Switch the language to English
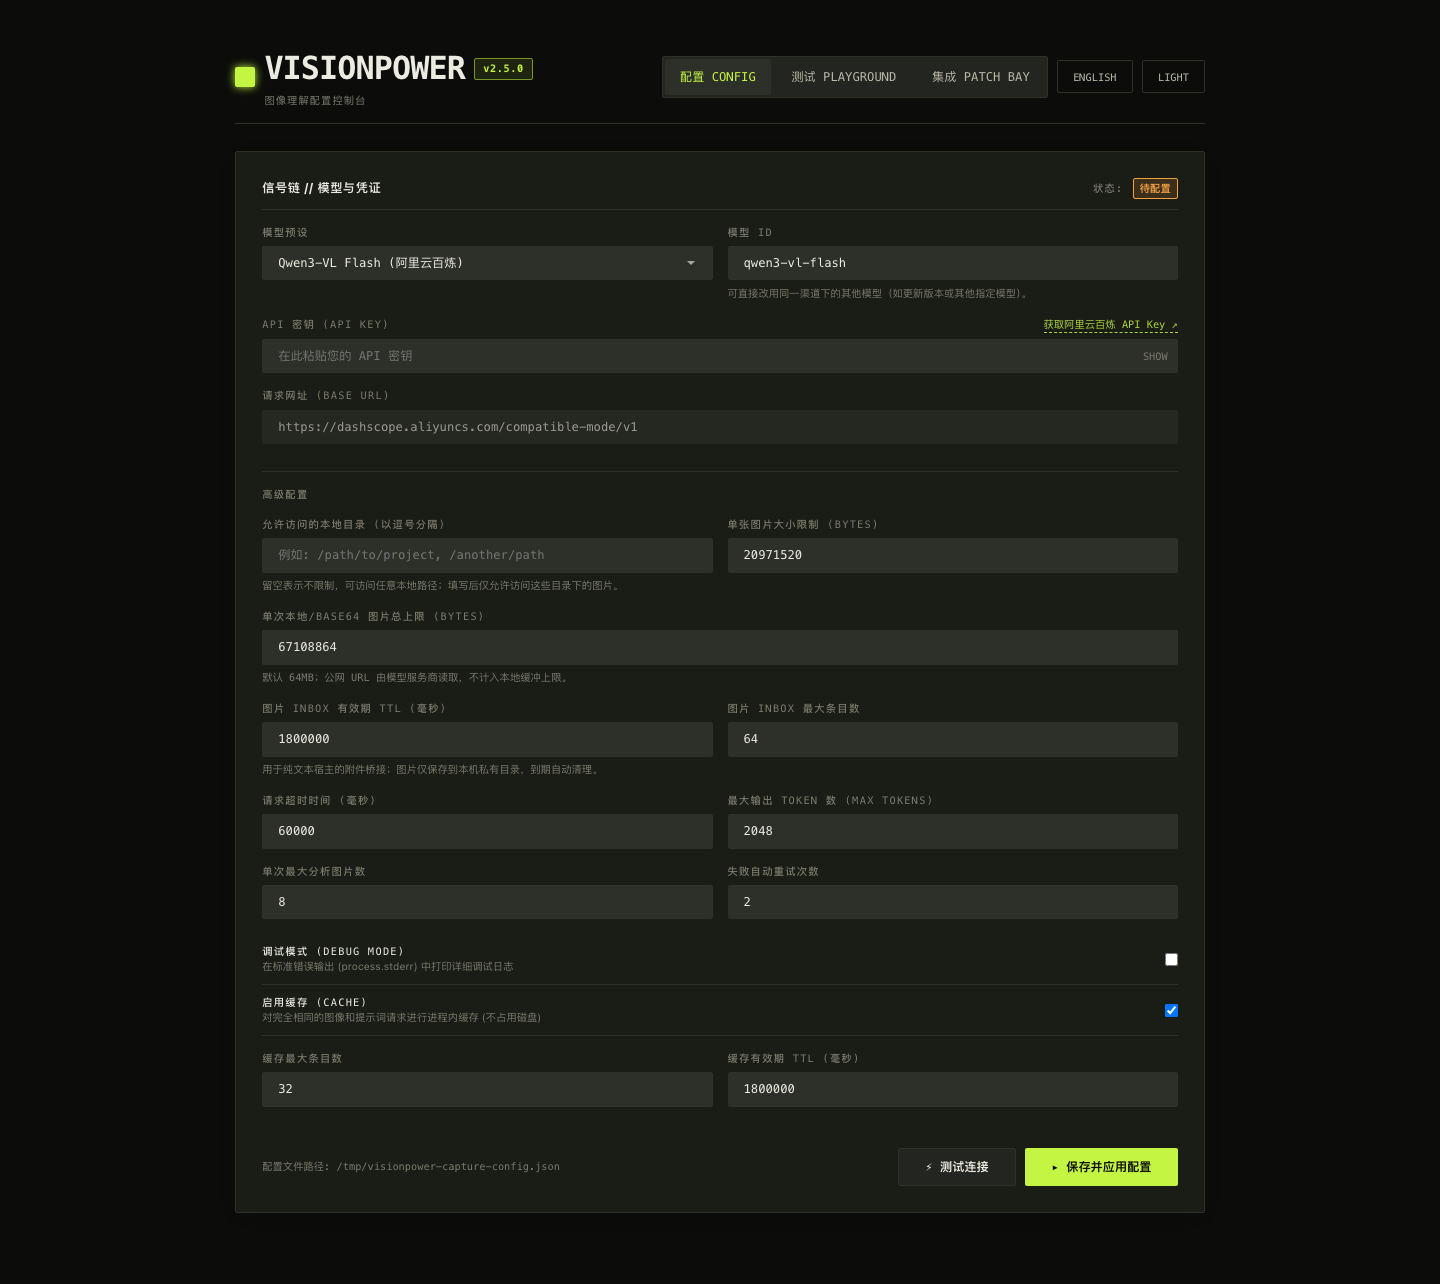The height and width of the screenshot is (1284, 1440). [x=1095, y=77]
